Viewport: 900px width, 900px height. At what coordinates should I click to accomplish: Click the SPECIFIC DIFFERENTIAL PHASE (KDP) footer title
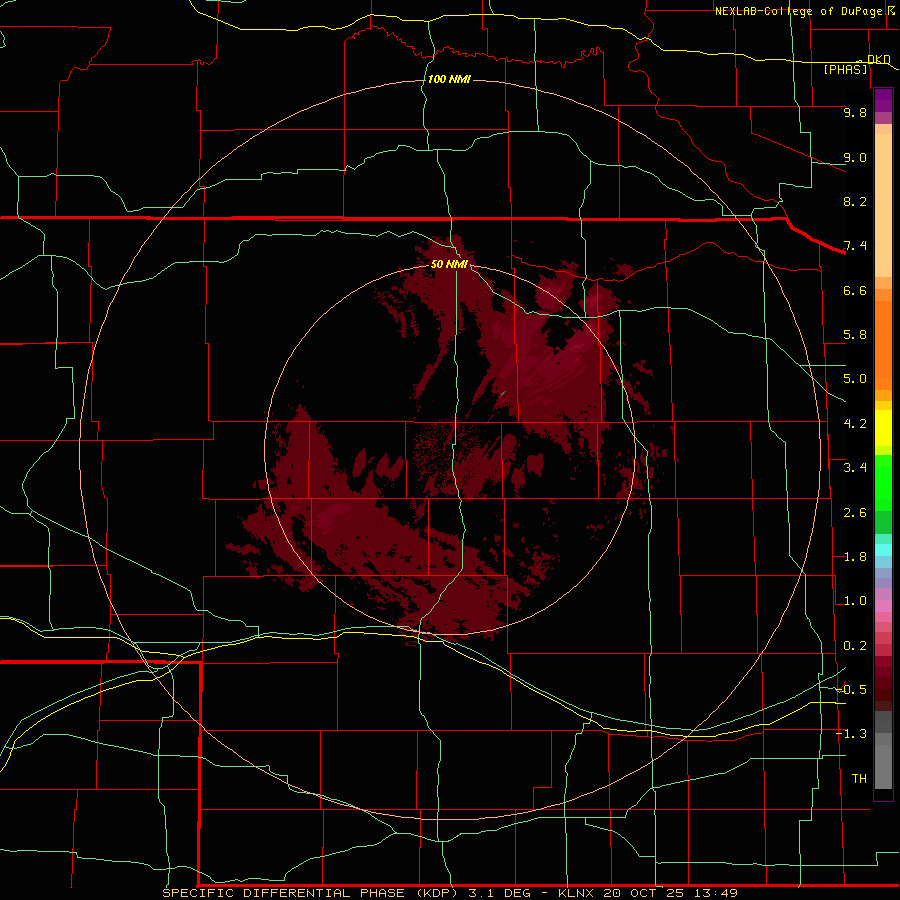[x=310, y=893]
